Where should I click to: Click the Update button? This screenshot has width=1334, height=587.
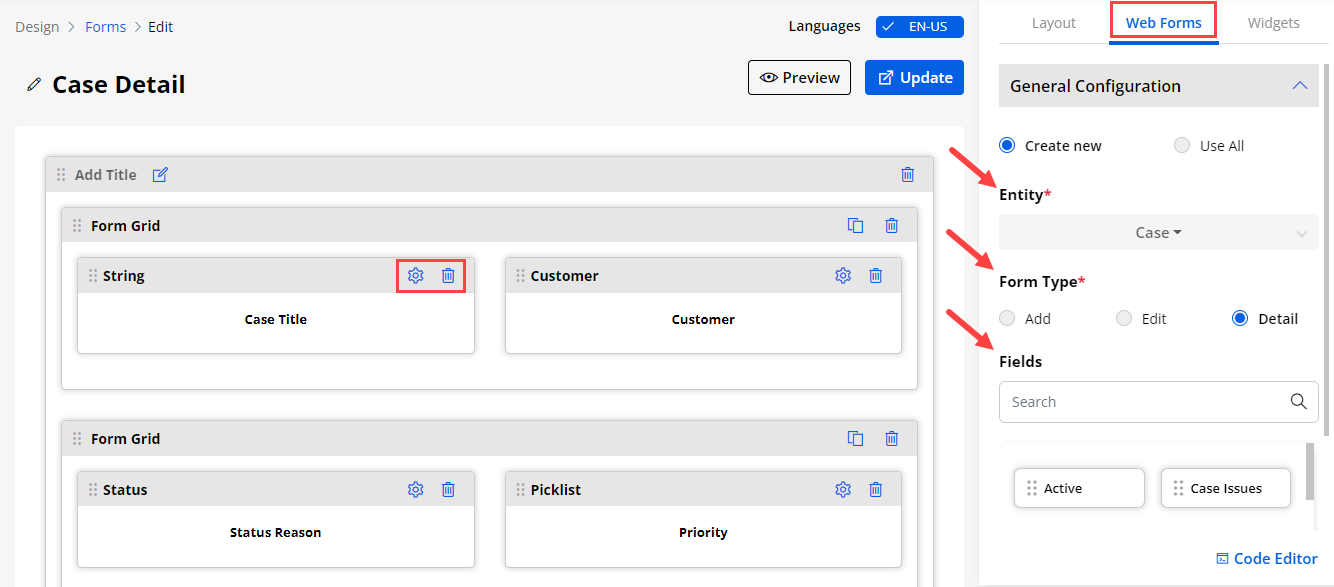[914, 78]
